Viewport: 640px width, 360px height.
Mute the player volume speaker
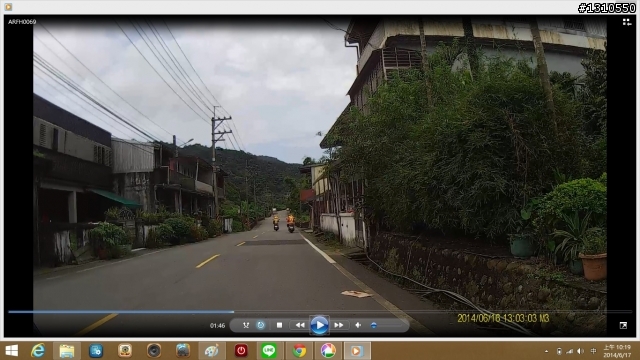(x=358, y=325)
